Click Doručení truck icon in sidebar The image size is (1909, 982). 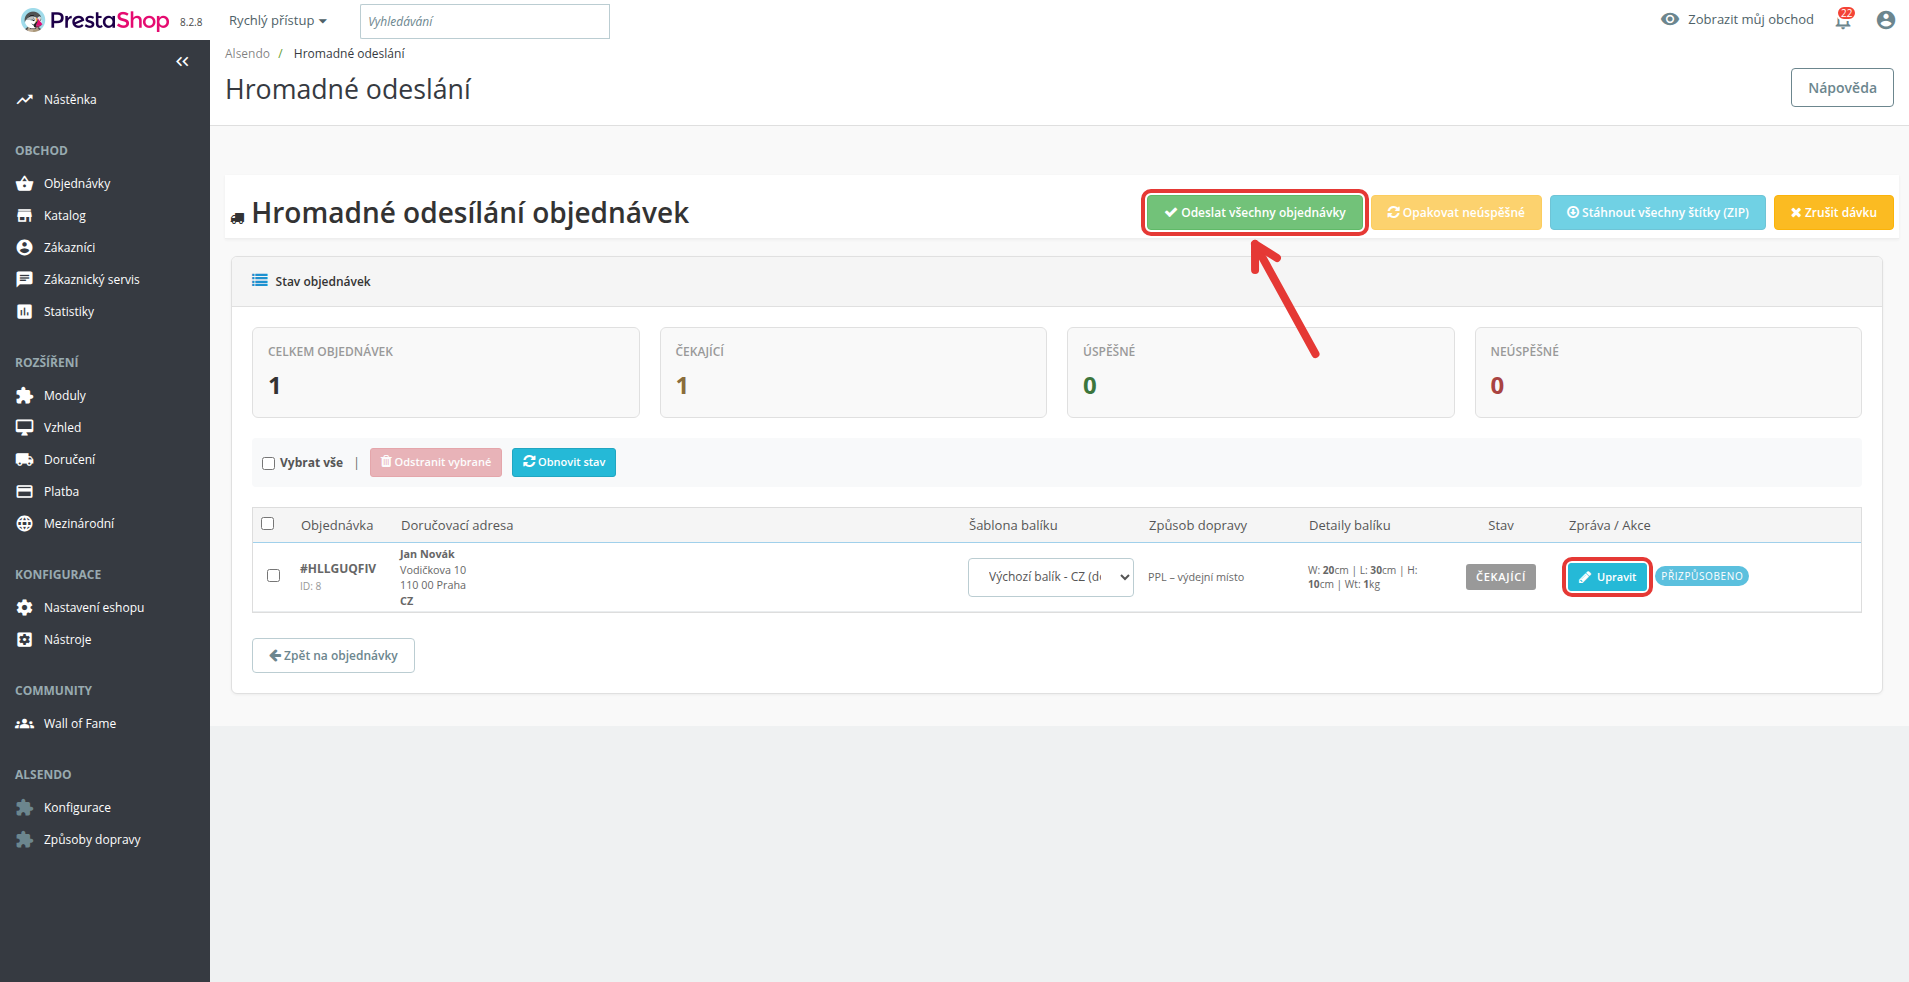tap(25, 460)
